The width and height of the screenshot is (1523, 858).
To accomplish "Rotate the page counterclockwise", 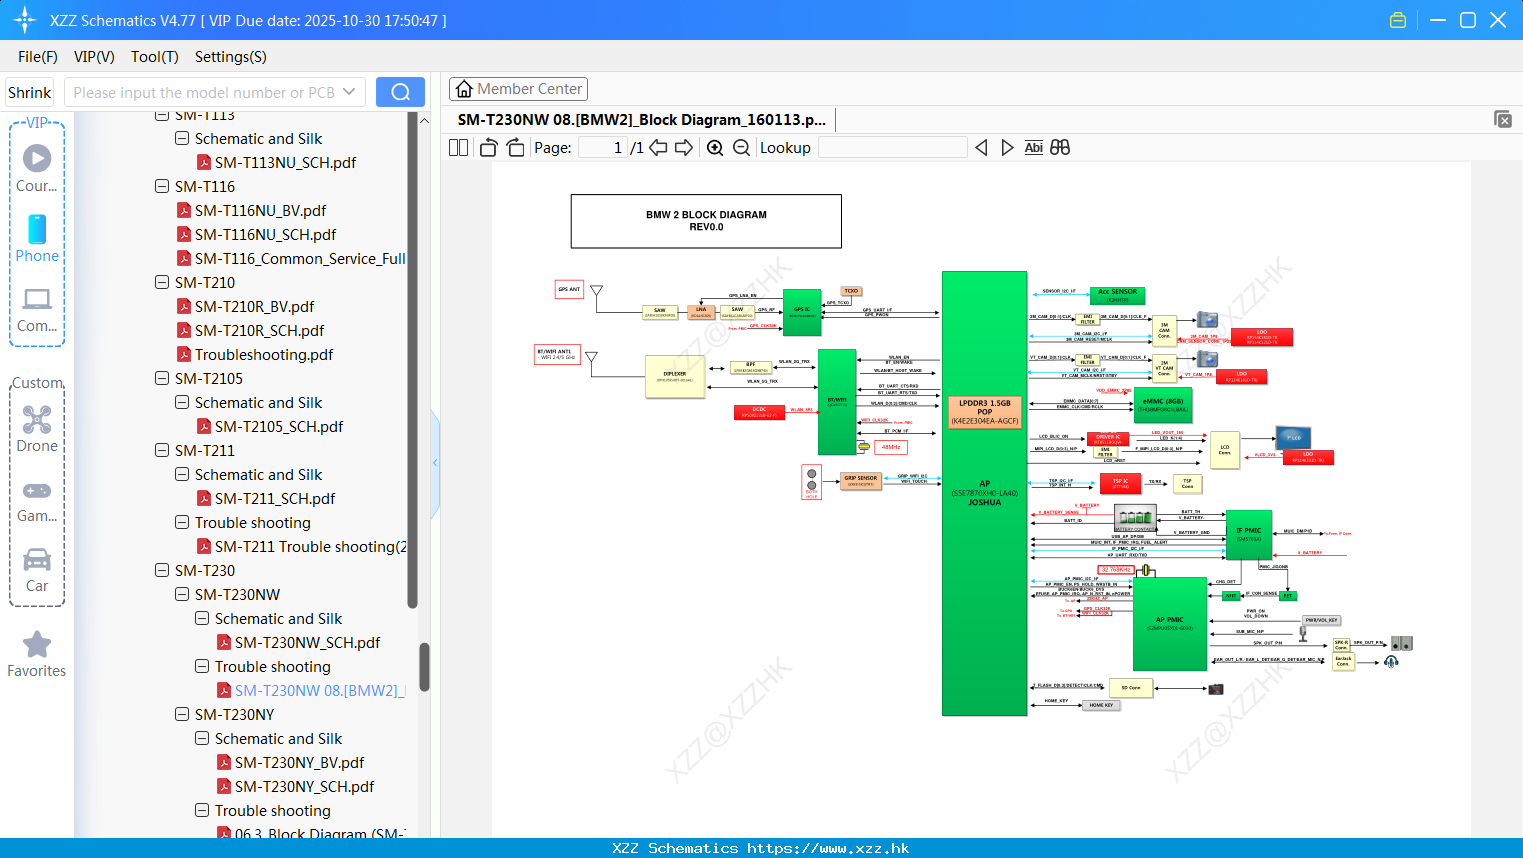I will coord(488,147).
